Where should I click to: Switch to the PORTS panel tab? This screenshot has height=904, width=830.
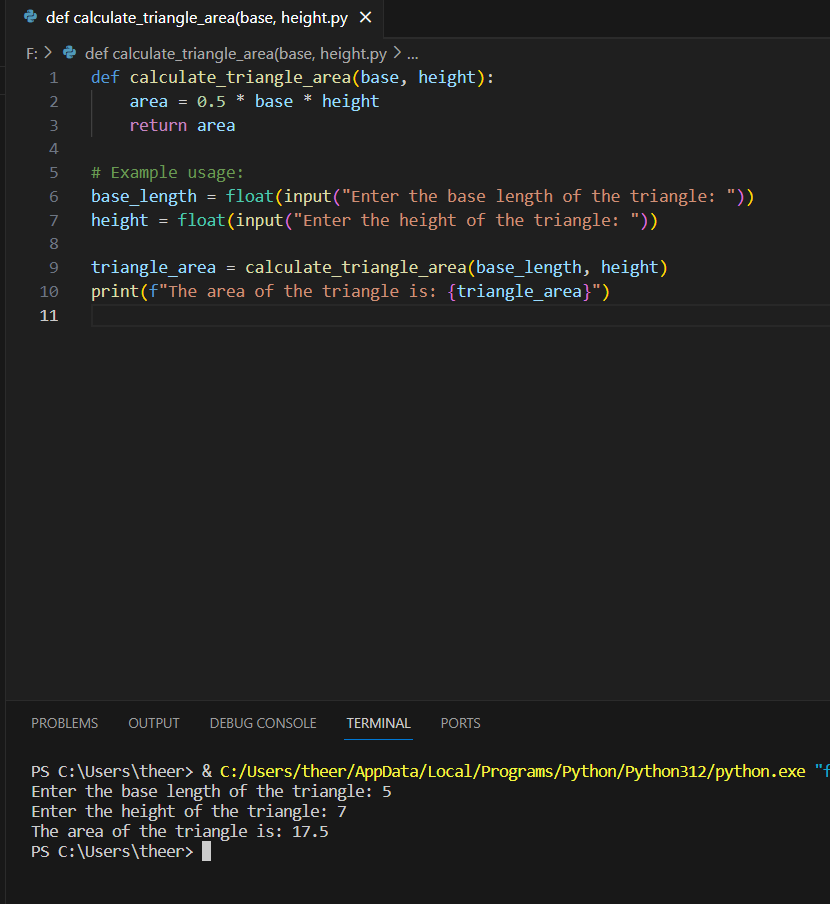pyautogui.click(x=460, y=723)
